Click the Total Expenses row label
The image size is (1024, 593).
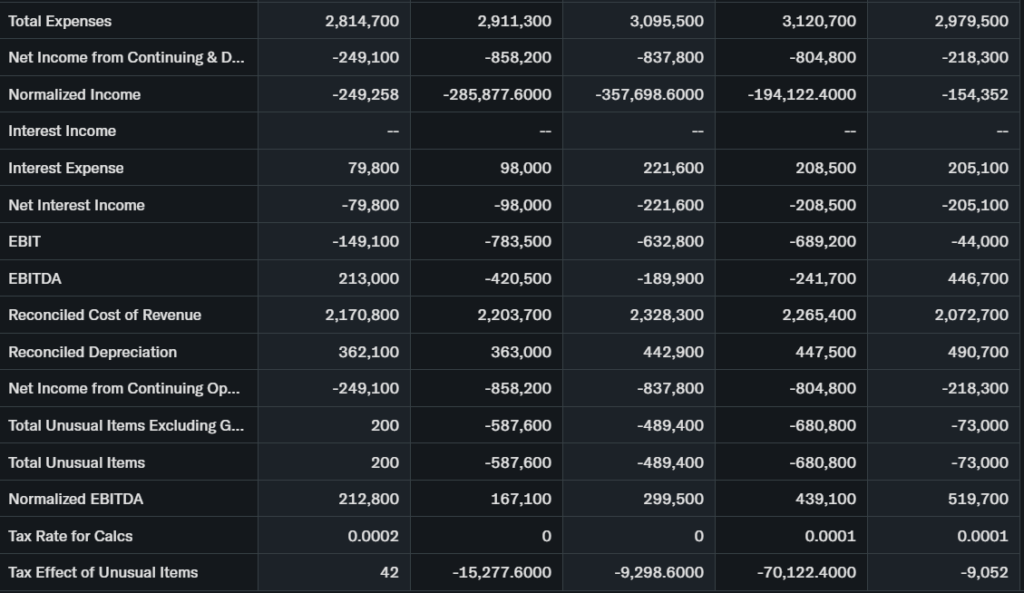tap(60, 21)
